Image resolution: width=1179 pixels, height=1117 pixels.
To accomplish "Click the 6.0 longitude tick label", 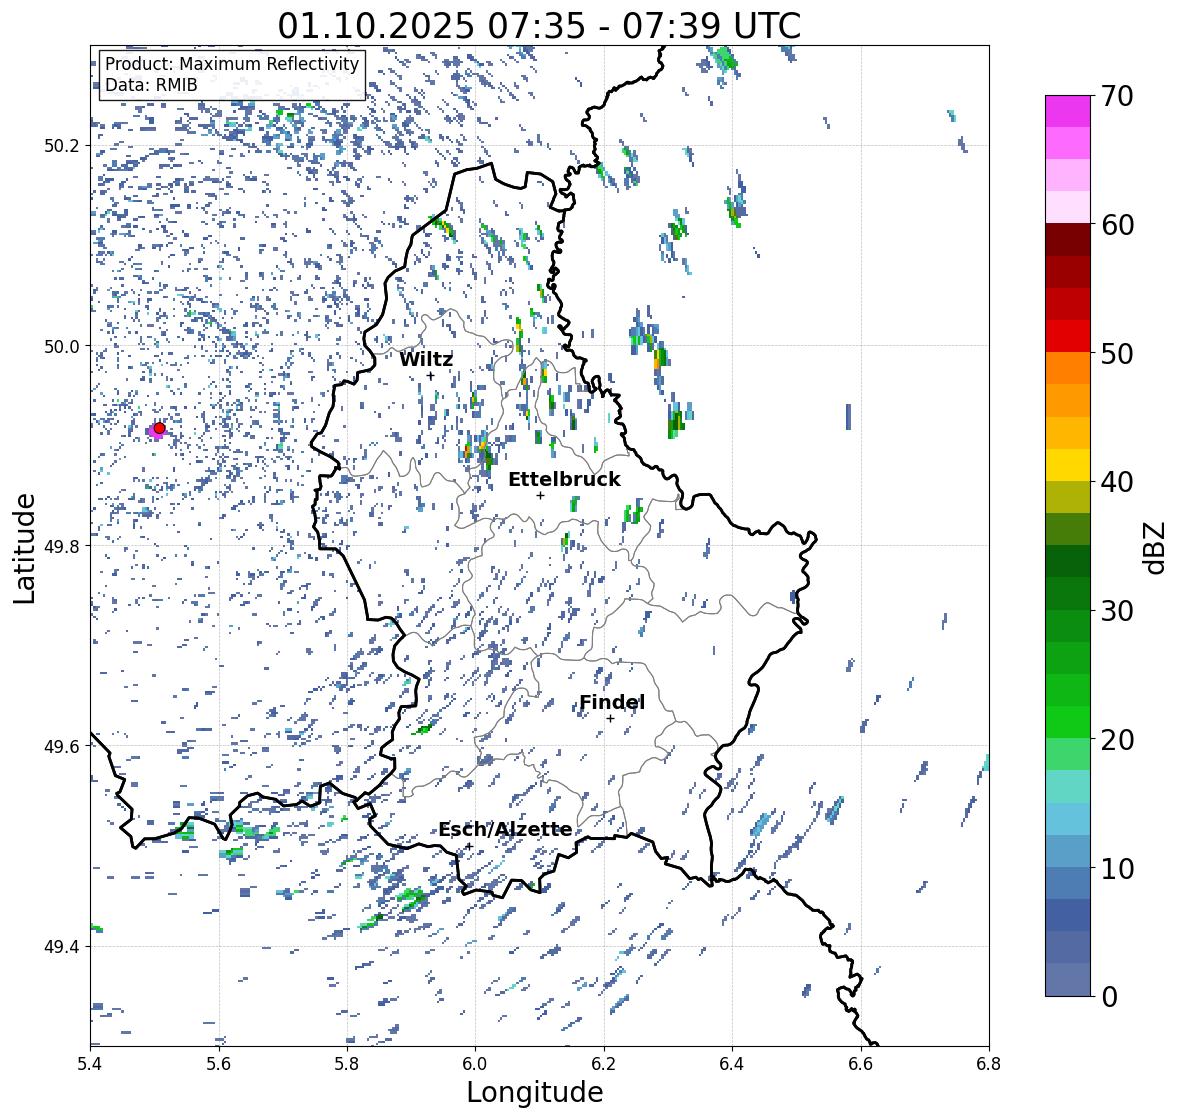I will coord(475,1064).
